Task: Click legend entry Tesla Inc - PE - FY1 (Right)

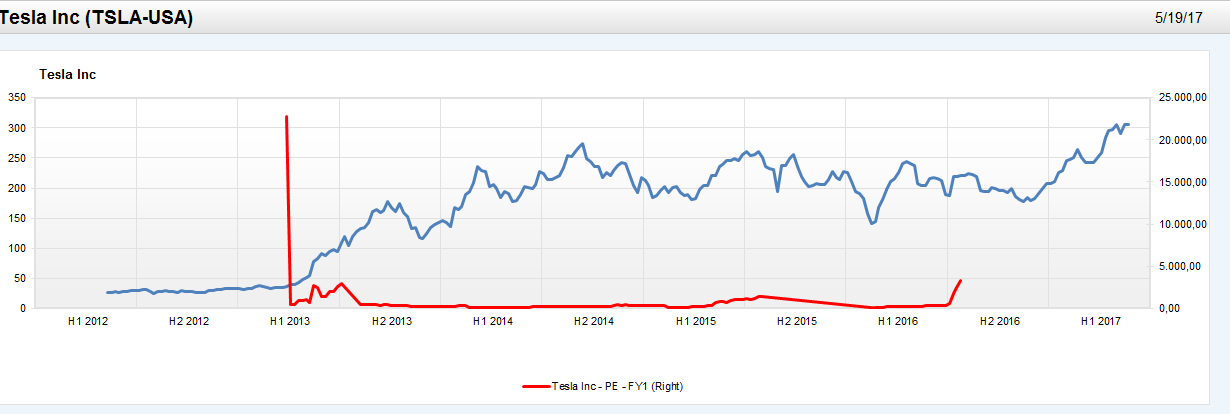Action: [617, 385]
